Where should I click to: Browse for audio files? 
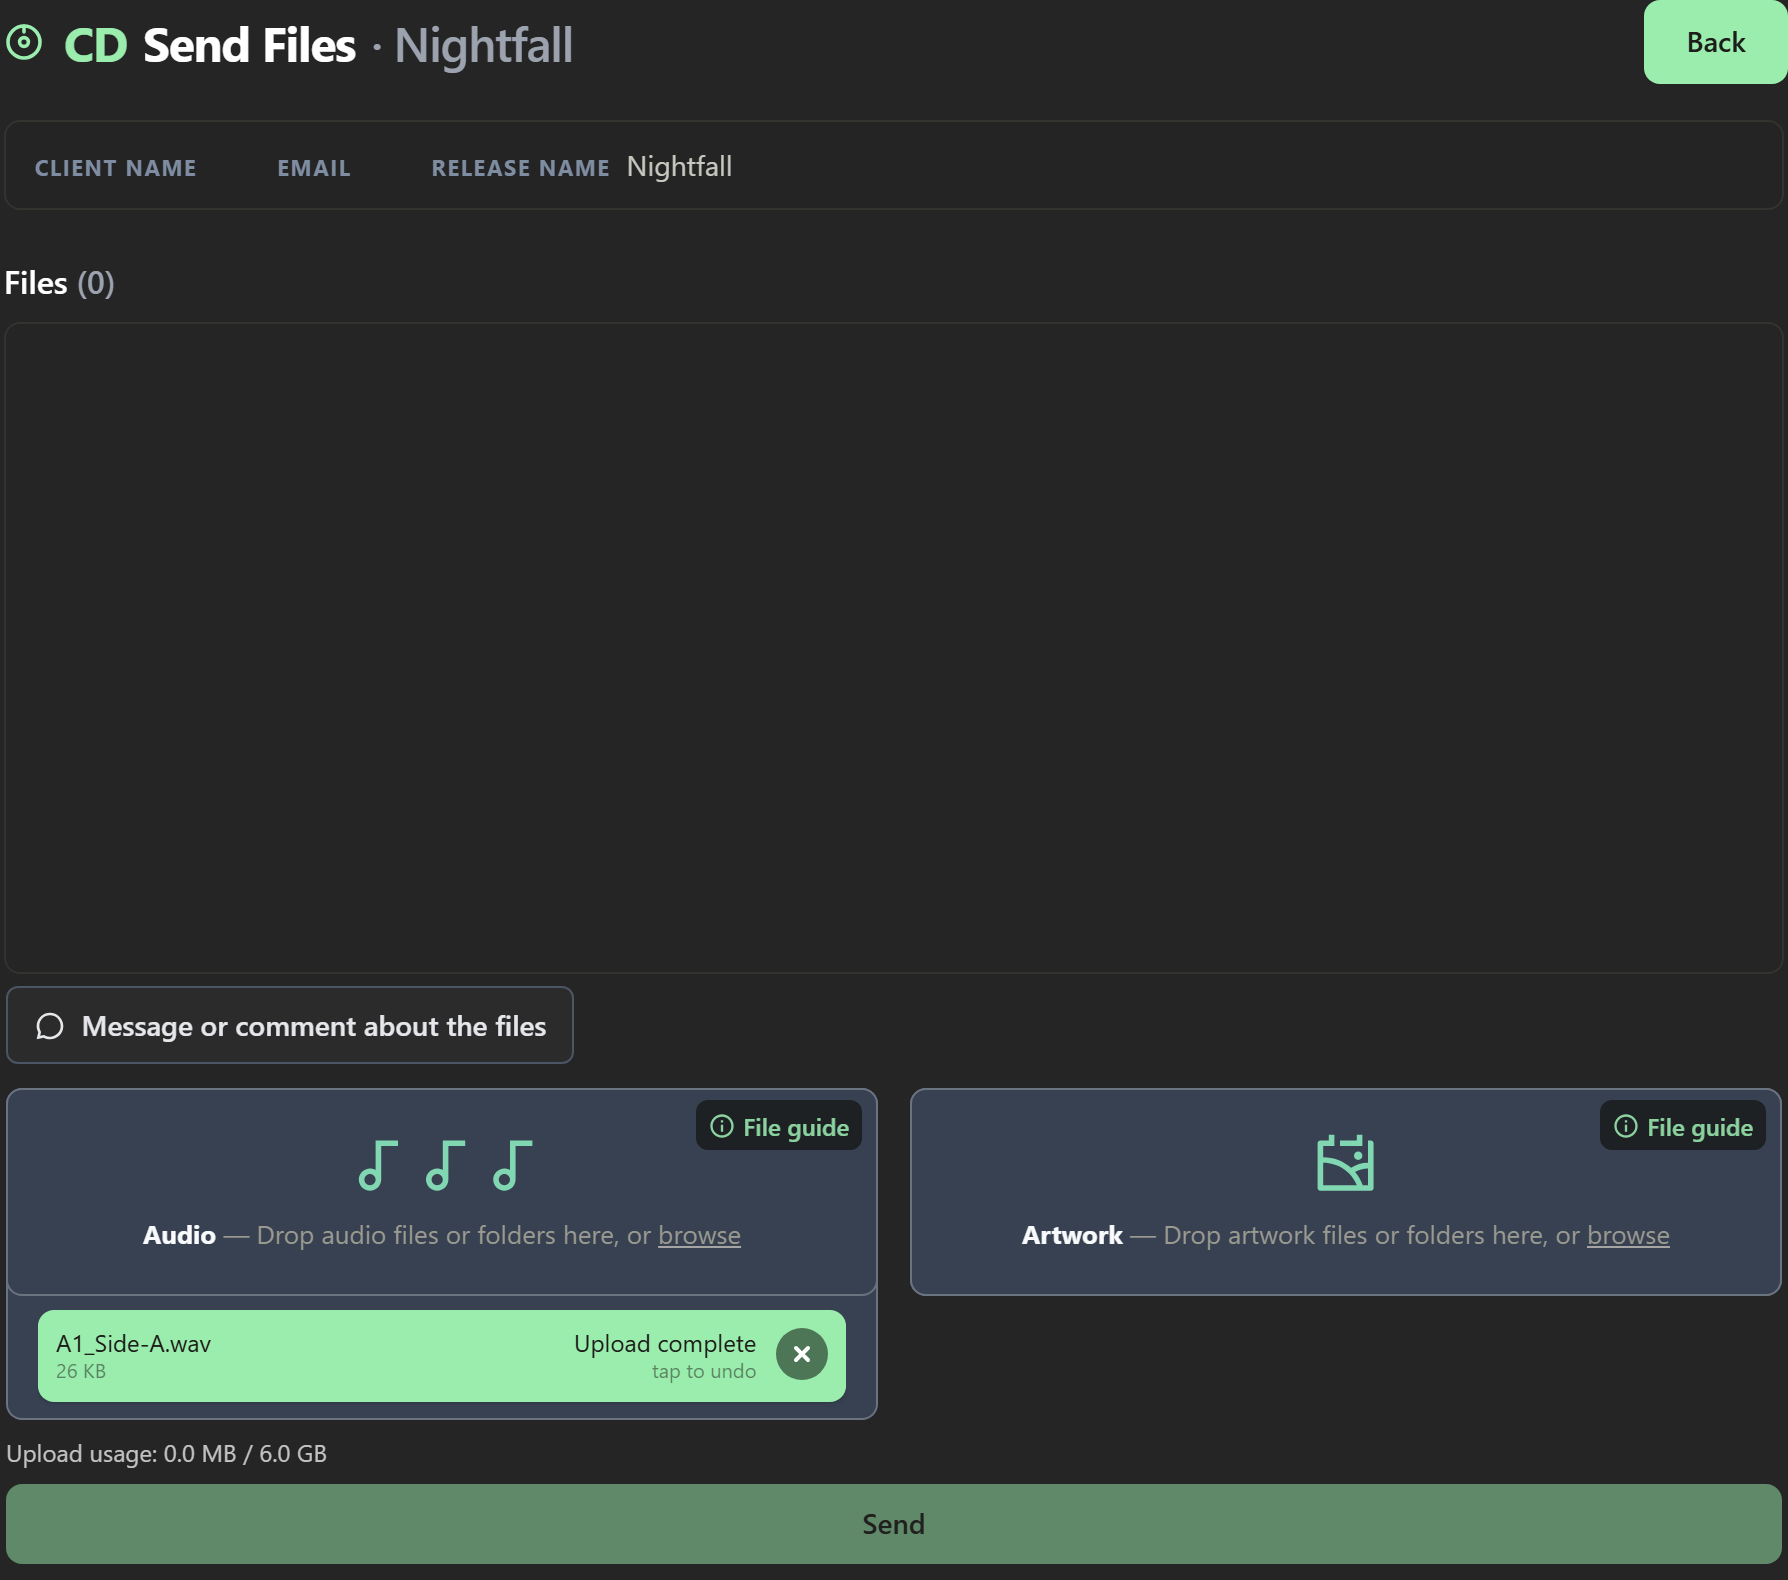click(x=699, y=1235)
